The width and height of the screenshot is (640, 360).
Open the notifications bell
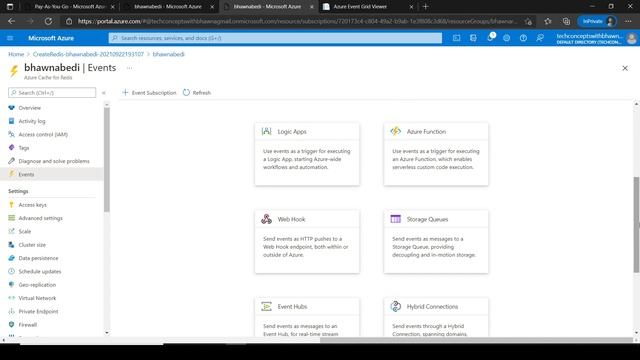(490, 38)
